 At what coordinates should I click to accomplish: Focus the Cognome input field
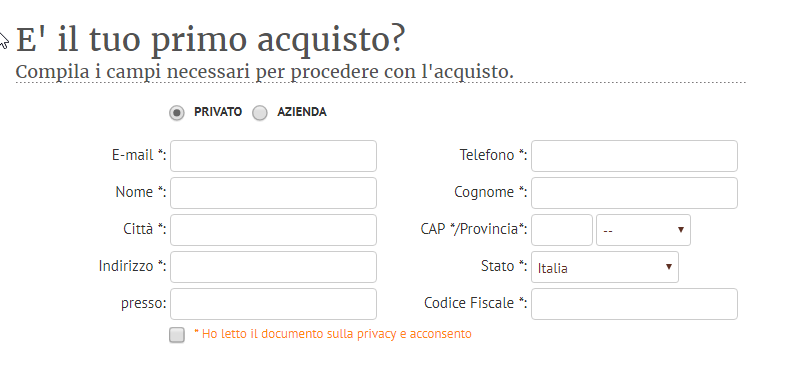pos(634,193)
